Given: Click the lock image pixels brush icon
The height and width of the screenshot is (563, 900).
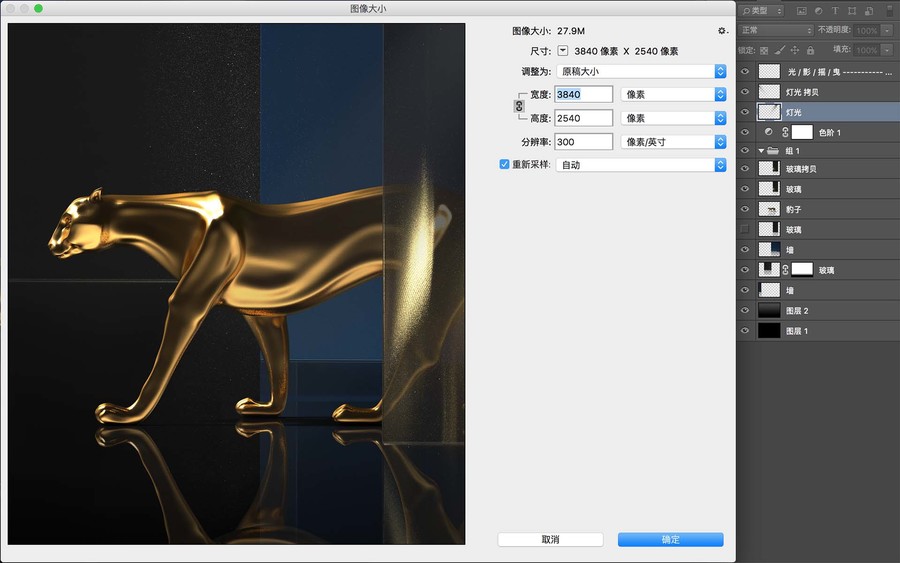Looking at the screenshot, I should (779, 51).
